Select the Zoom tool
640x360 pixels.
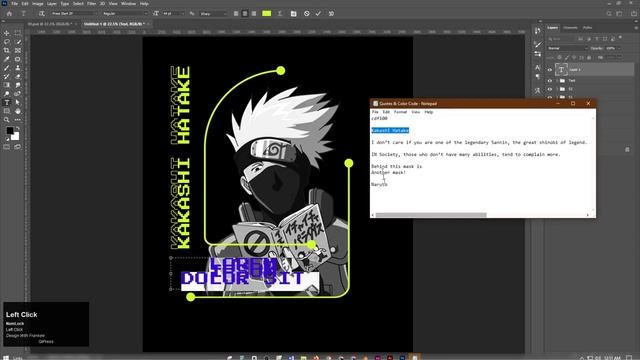point(7,120)
